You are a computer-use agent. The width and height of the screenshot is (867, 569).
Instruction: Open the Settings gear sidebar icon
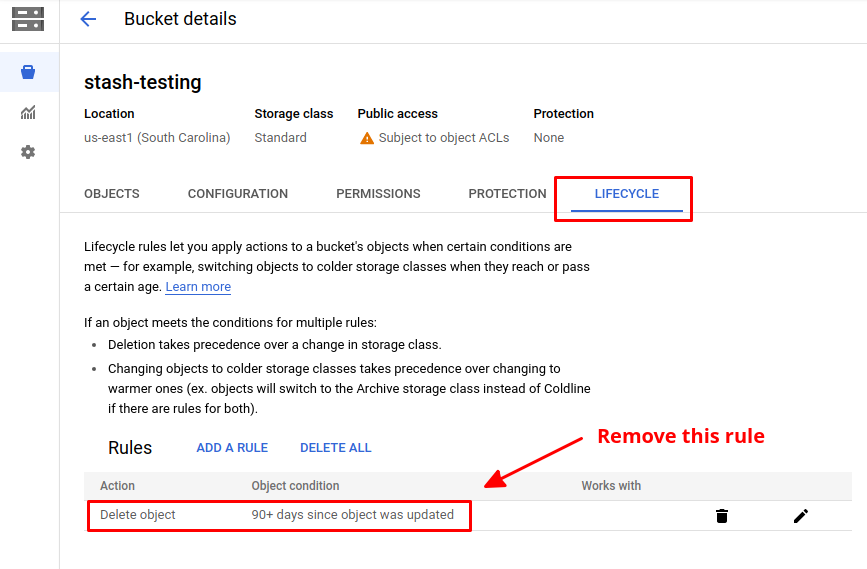pyautogui.click(x=28, y=152)
